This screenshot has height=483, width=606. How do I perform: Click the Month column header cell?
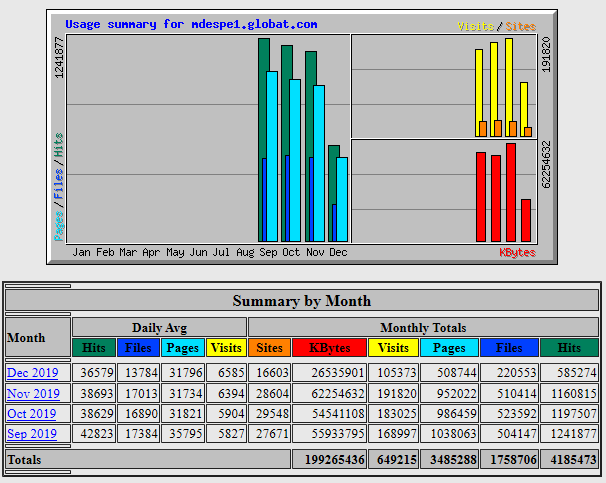point(27,338)
